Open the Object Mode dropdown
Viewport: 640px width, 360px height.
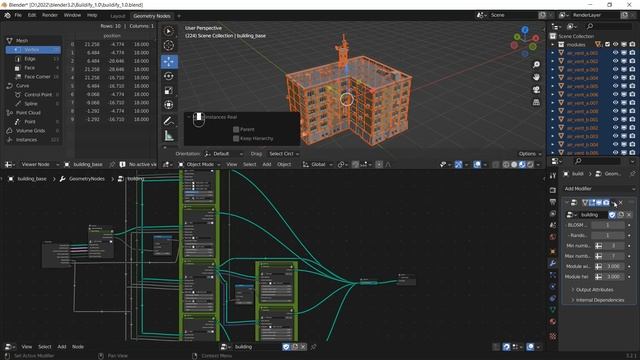[x=199, y=164]
